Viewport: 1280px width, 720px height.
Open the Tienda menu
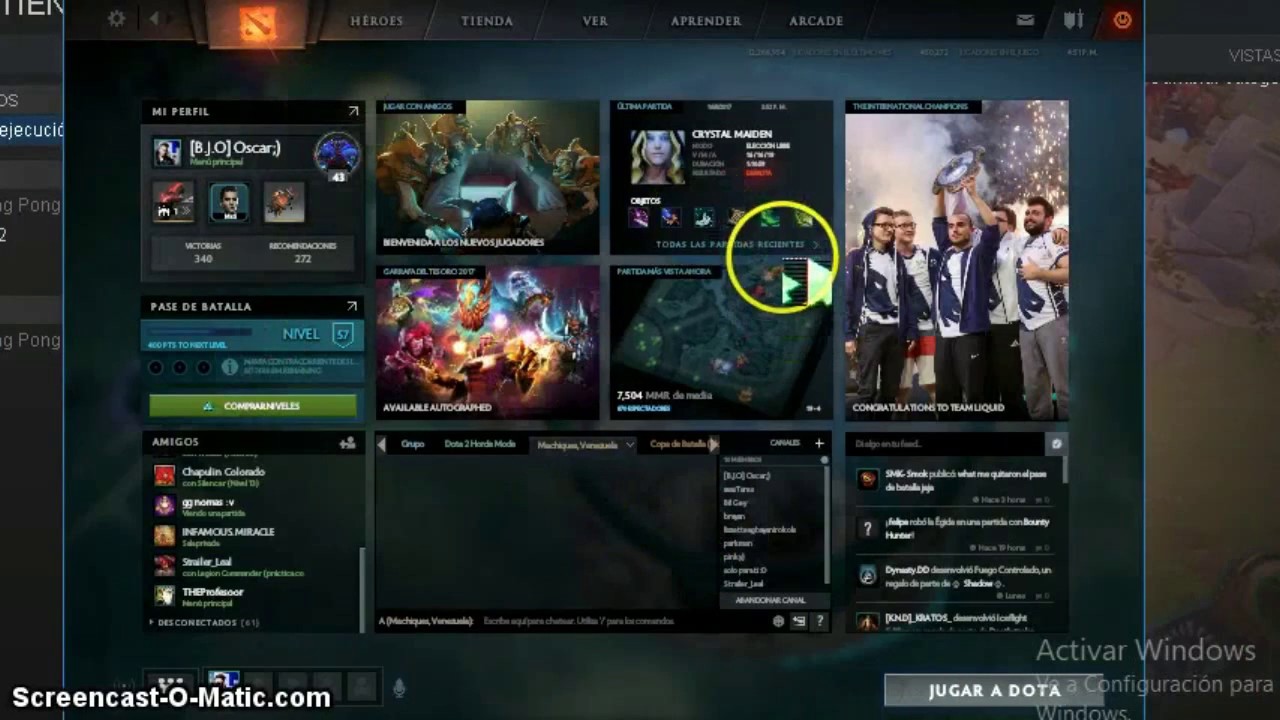(x=487, y=21)
